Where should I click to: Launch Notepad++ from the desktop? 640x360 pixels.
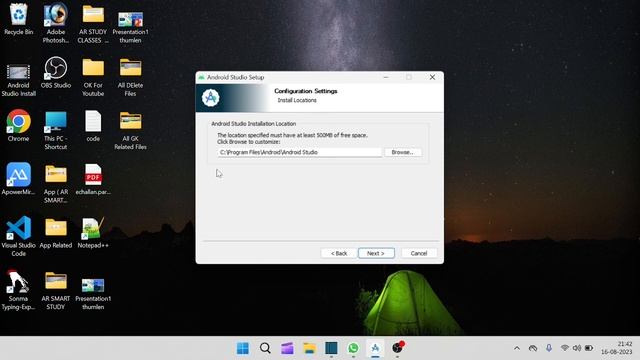(x=93, y=233)
